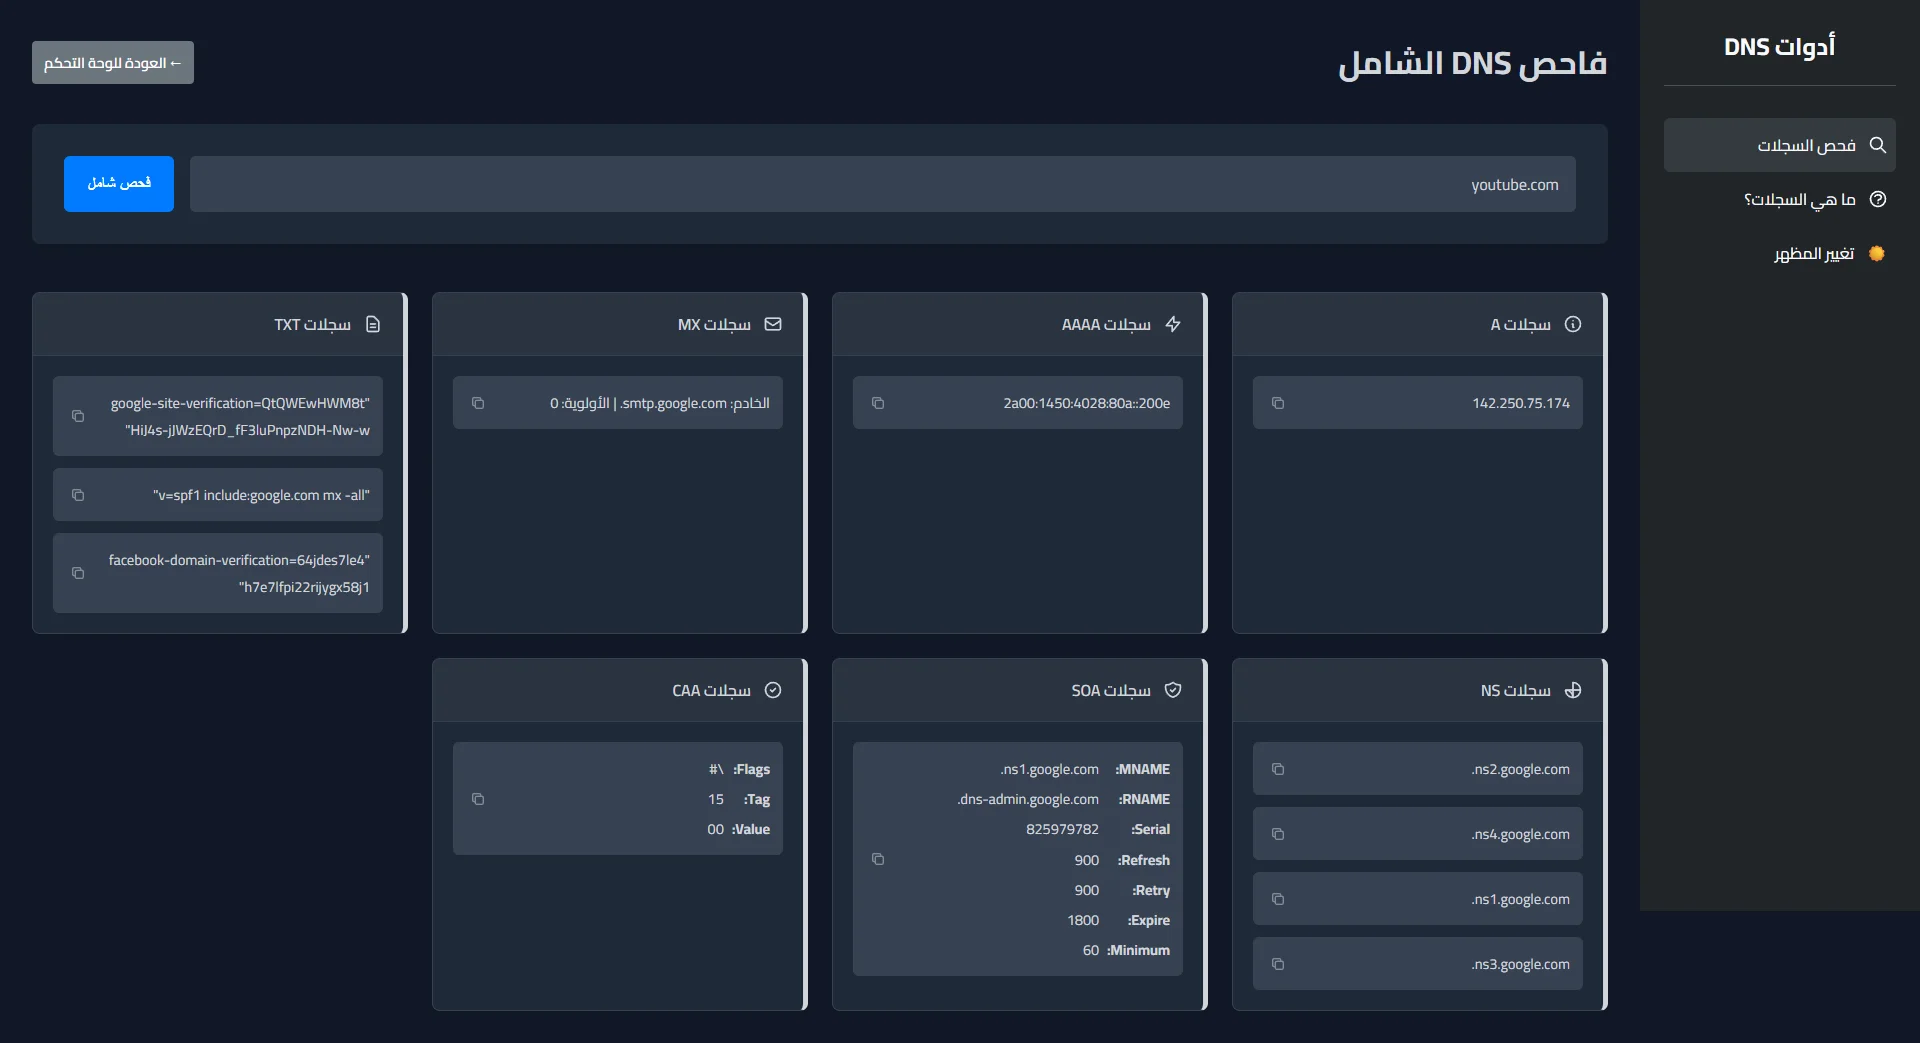Copy the ns3.google.com NS record

pyautogui.click(x=1277, y=964)
